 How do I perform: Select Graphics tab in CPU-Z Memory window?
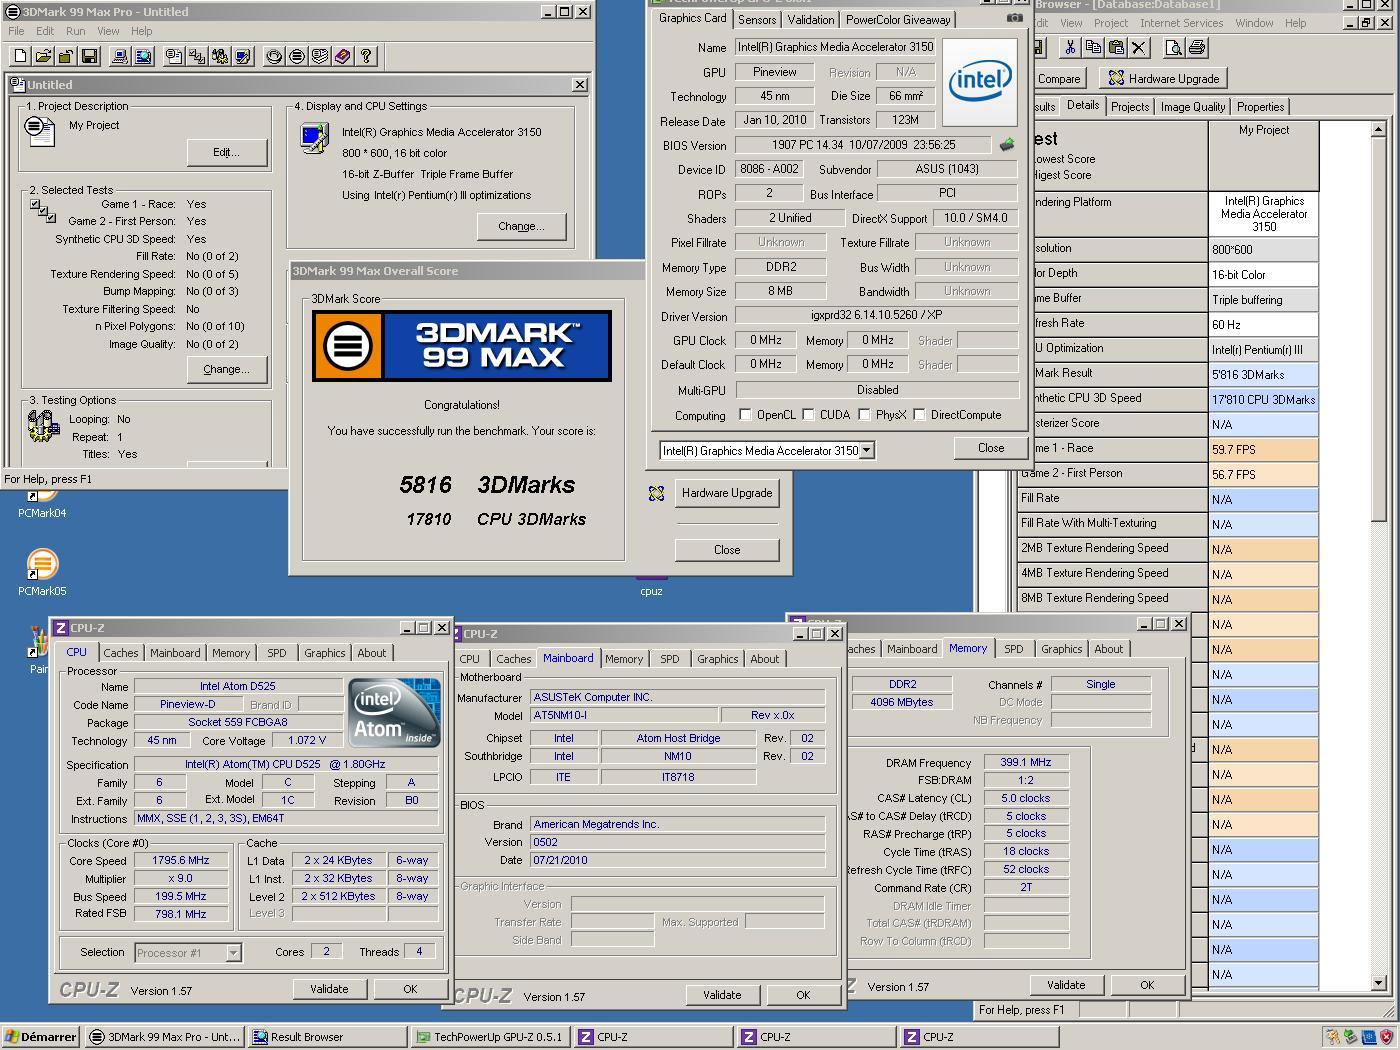tap(1061, 649)
